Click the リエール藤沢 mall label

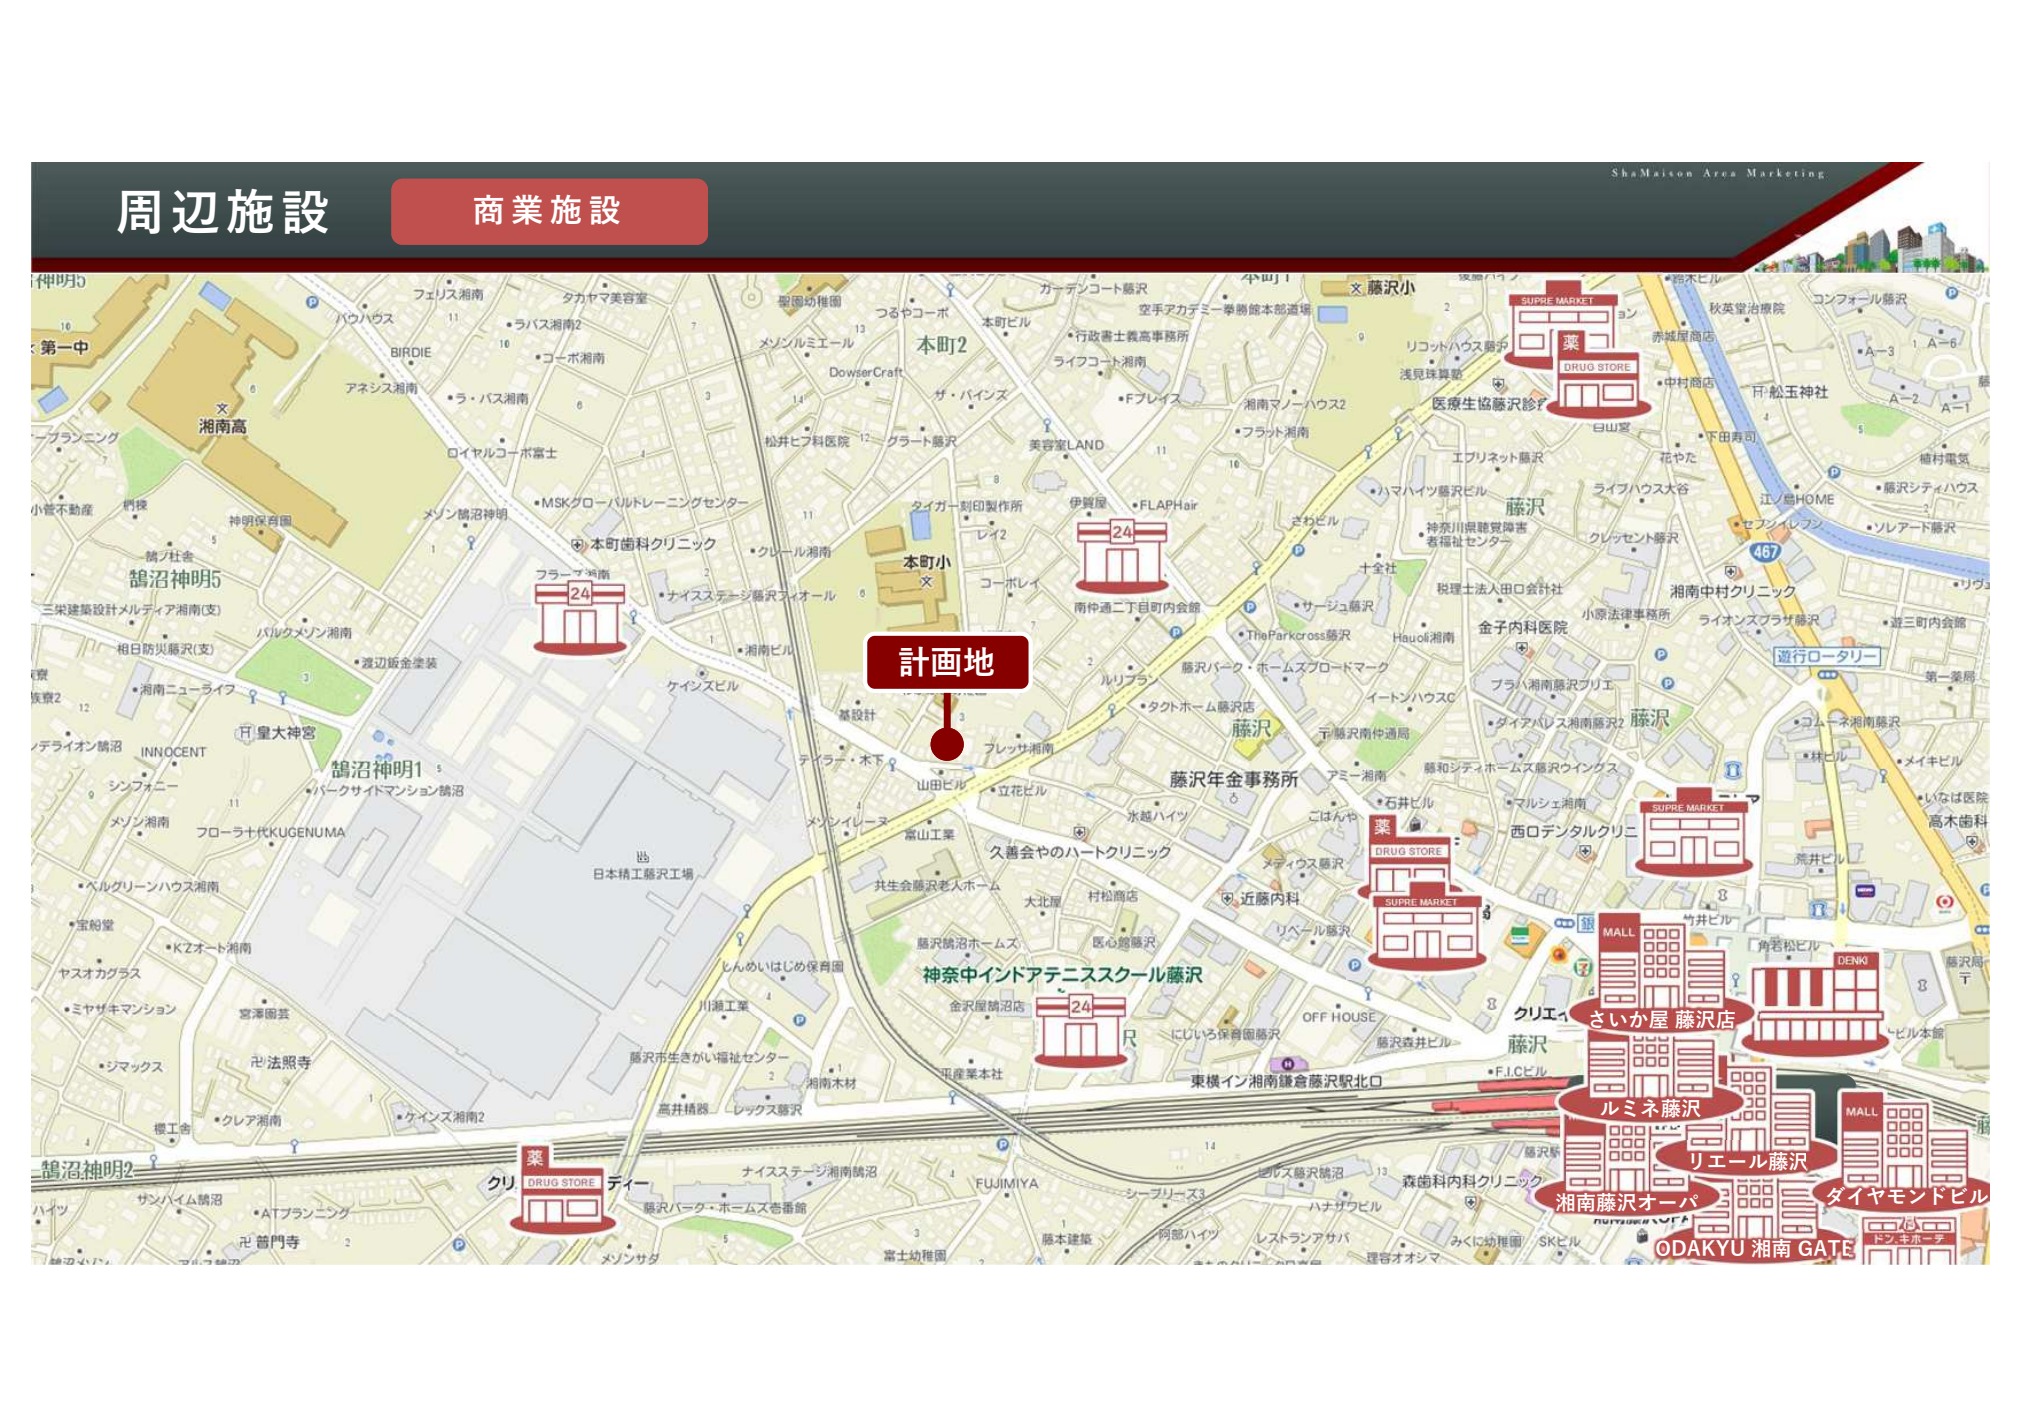[x=1746, y=1161]
